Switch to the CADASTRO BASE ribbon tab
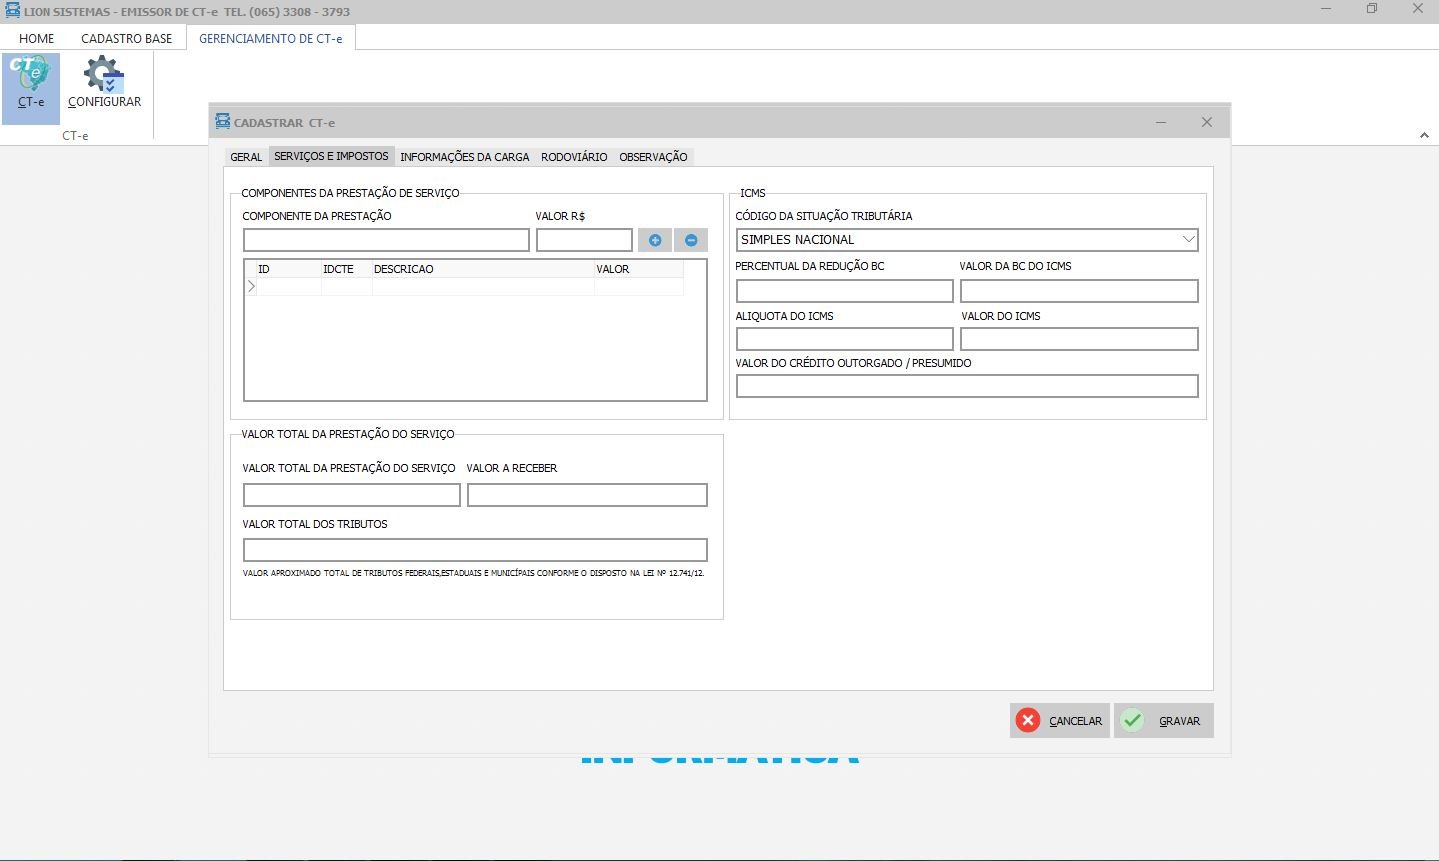Image resolution: width=1439 pixels, height=861 pixels. [x=127, y=38]
